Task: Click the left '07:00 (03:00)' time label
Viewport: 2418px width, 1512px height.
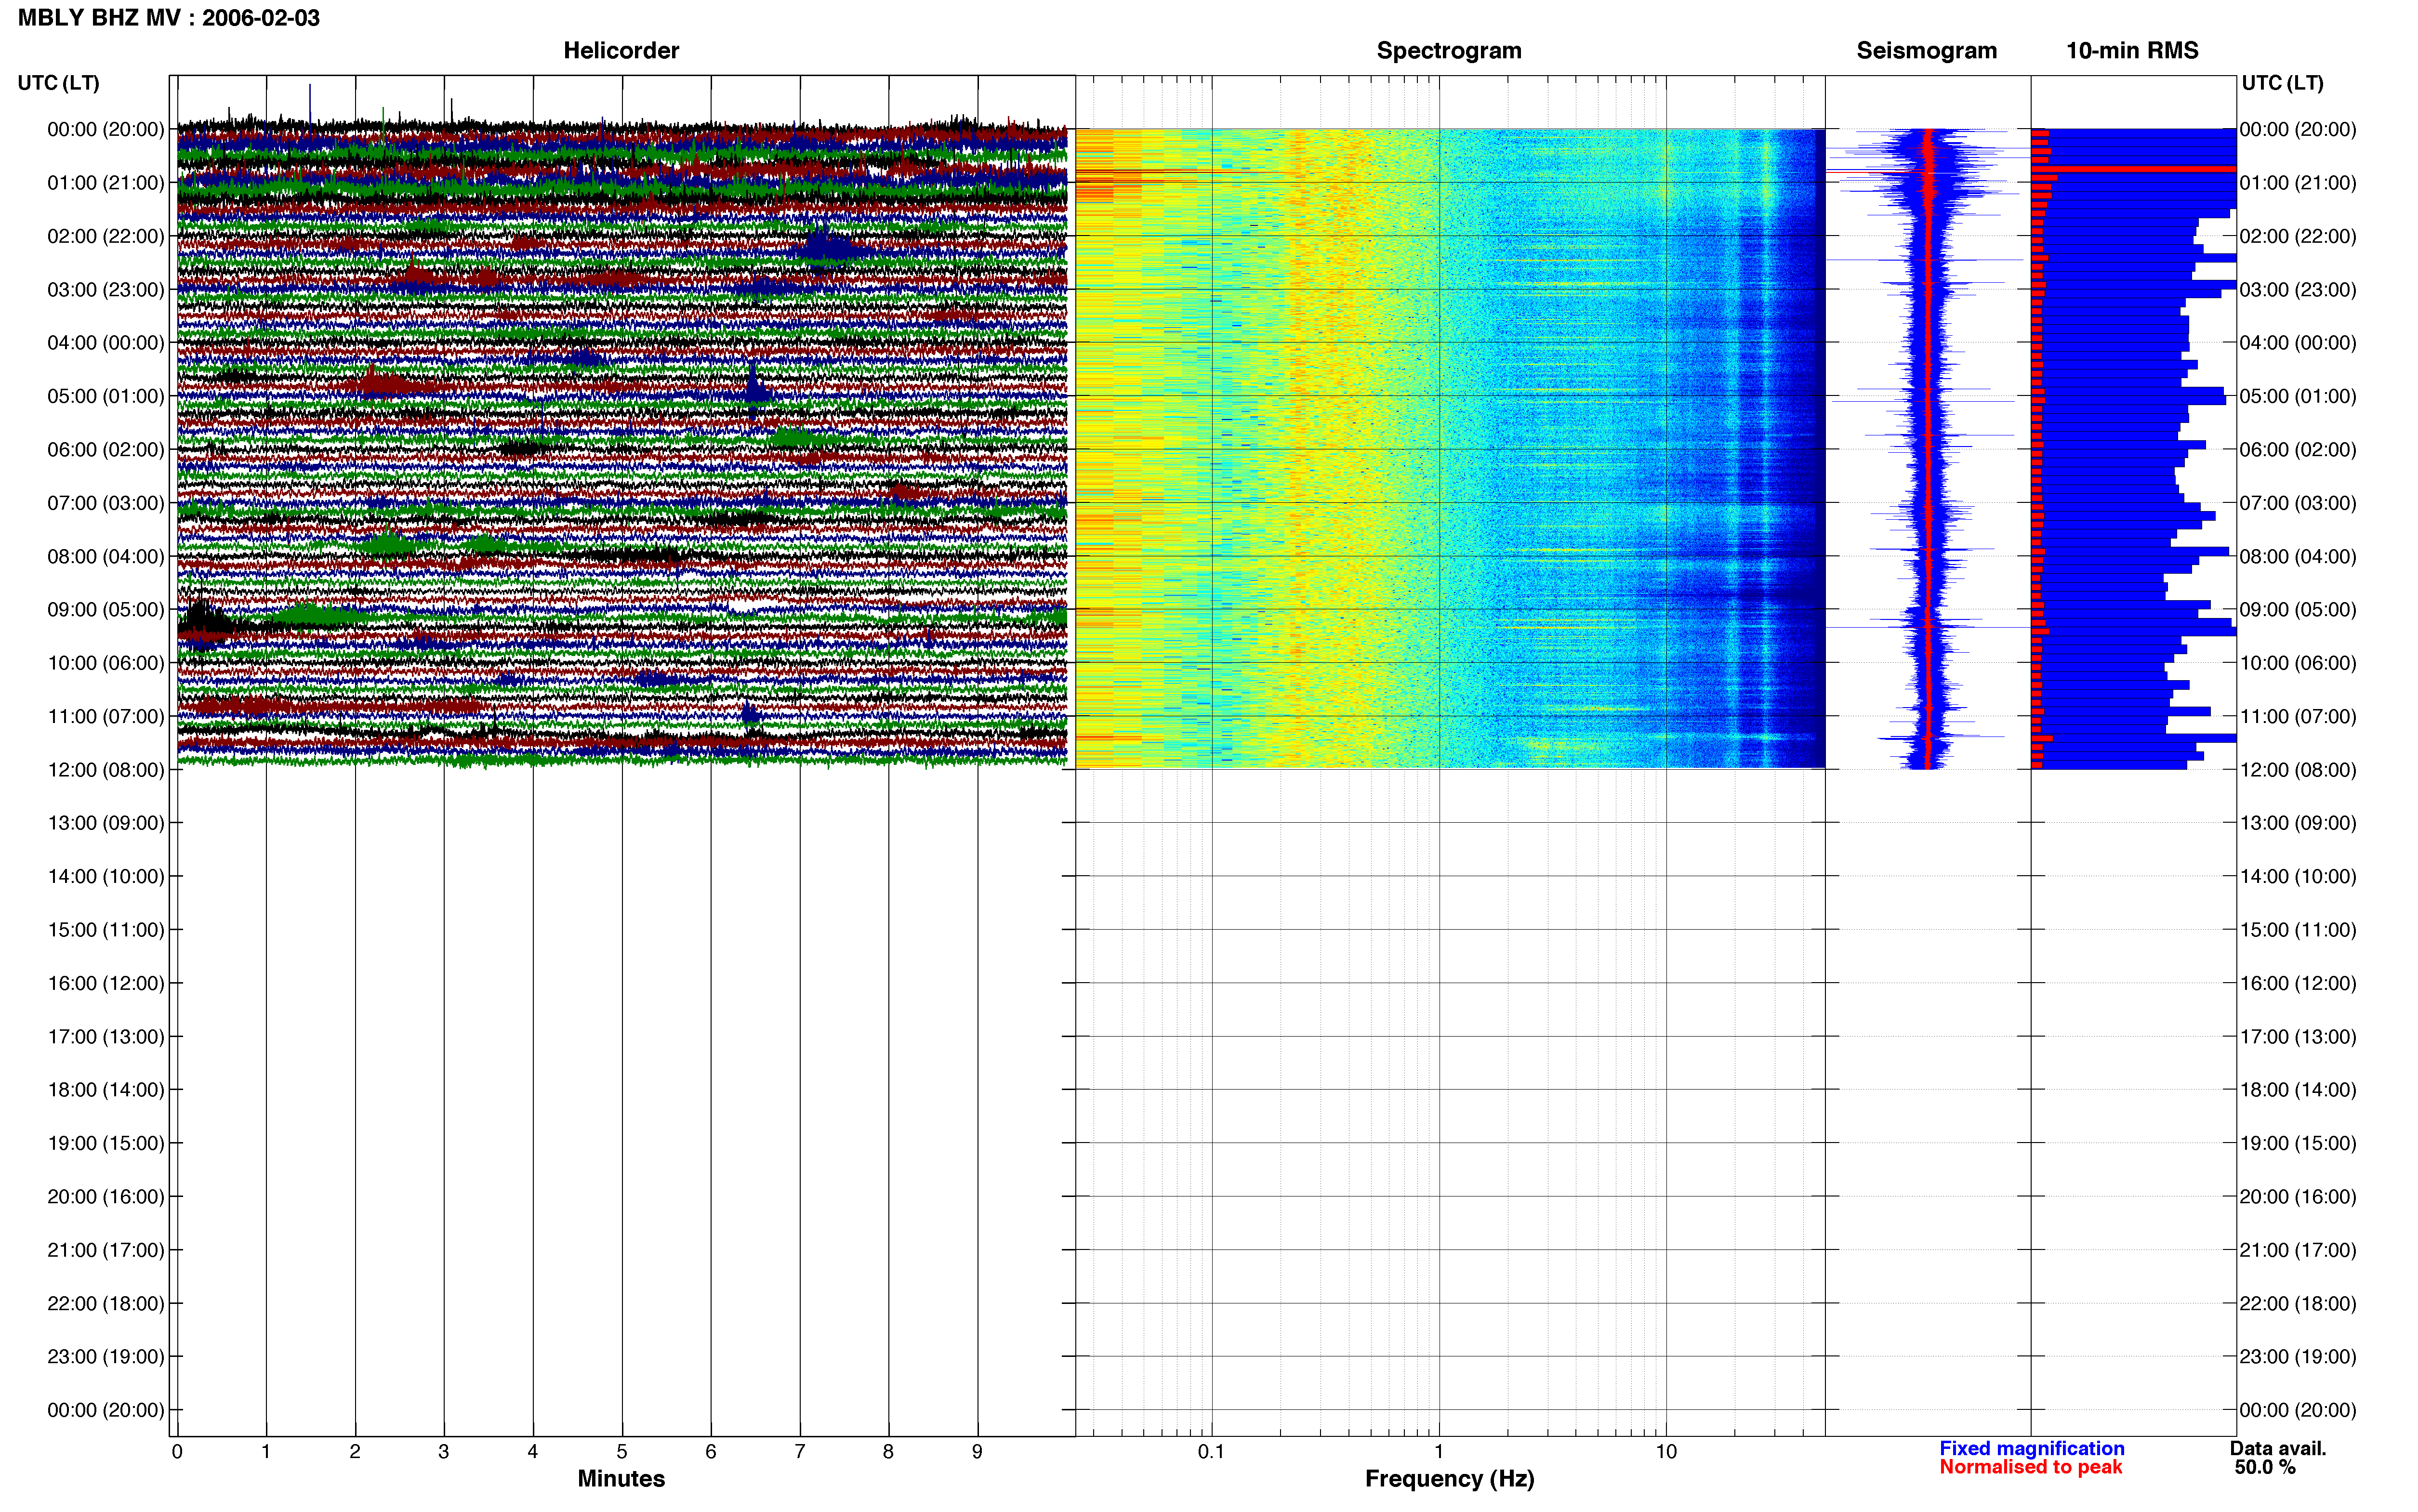Action: coord(106,503)
